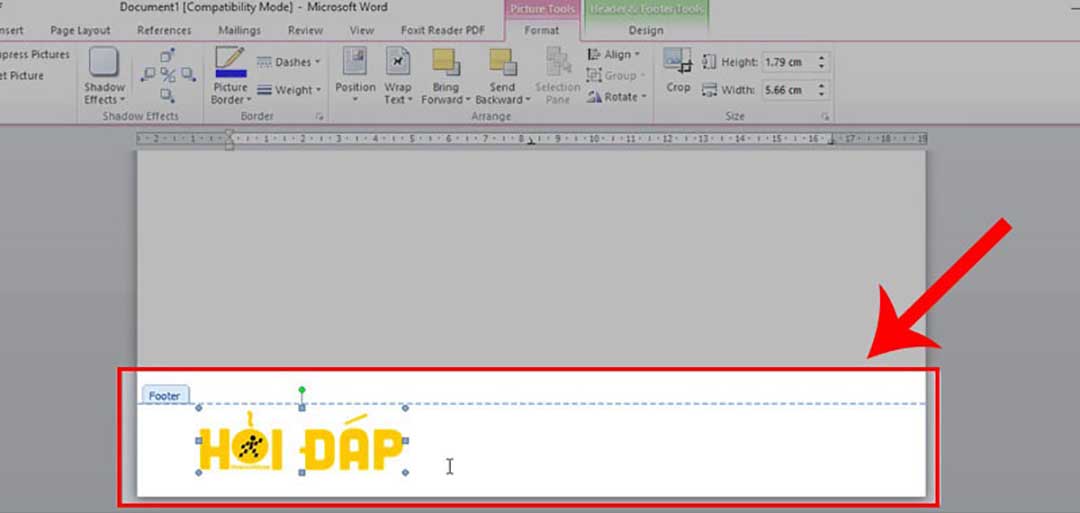This screenshot has height=513, width=1080.
Task: Open the Foxit Reader PDF tab
Action: (443, 30)
